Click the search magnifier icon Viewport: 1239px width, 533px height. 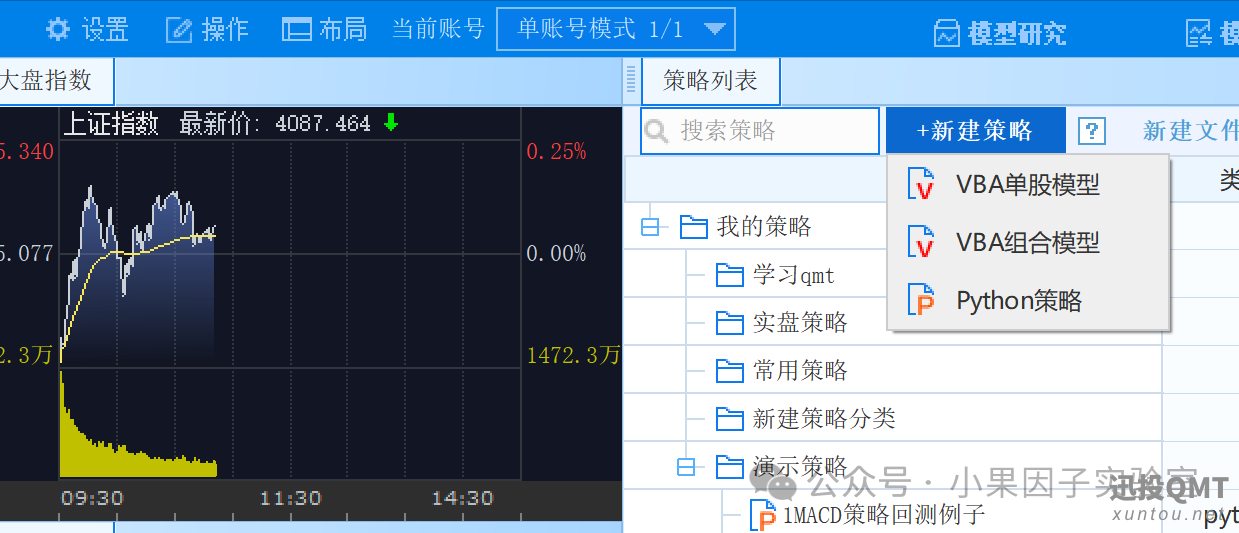point(657,132)
